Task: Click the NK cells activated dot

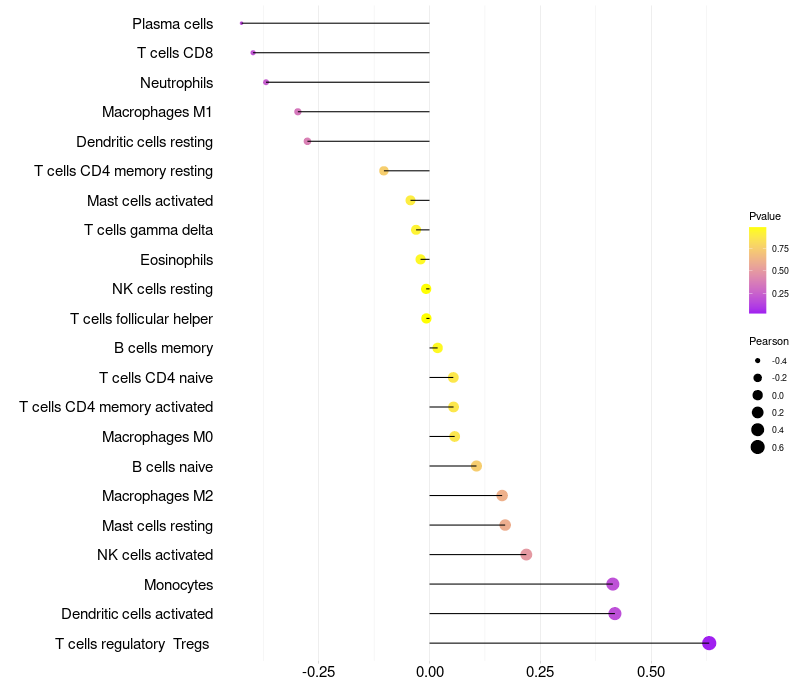Action: pyautogui.click(x=527, y=555)
